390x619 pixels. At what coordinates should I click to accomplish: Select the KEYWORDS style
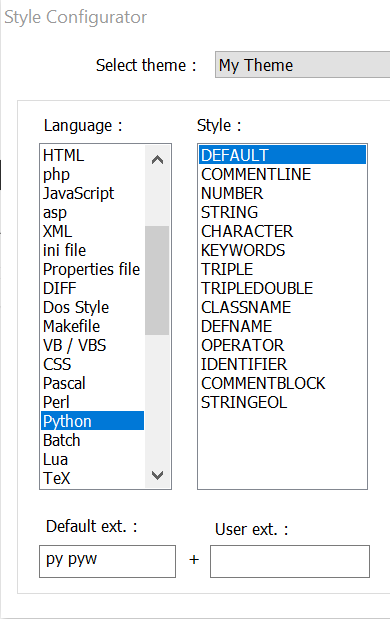point(282,250)
